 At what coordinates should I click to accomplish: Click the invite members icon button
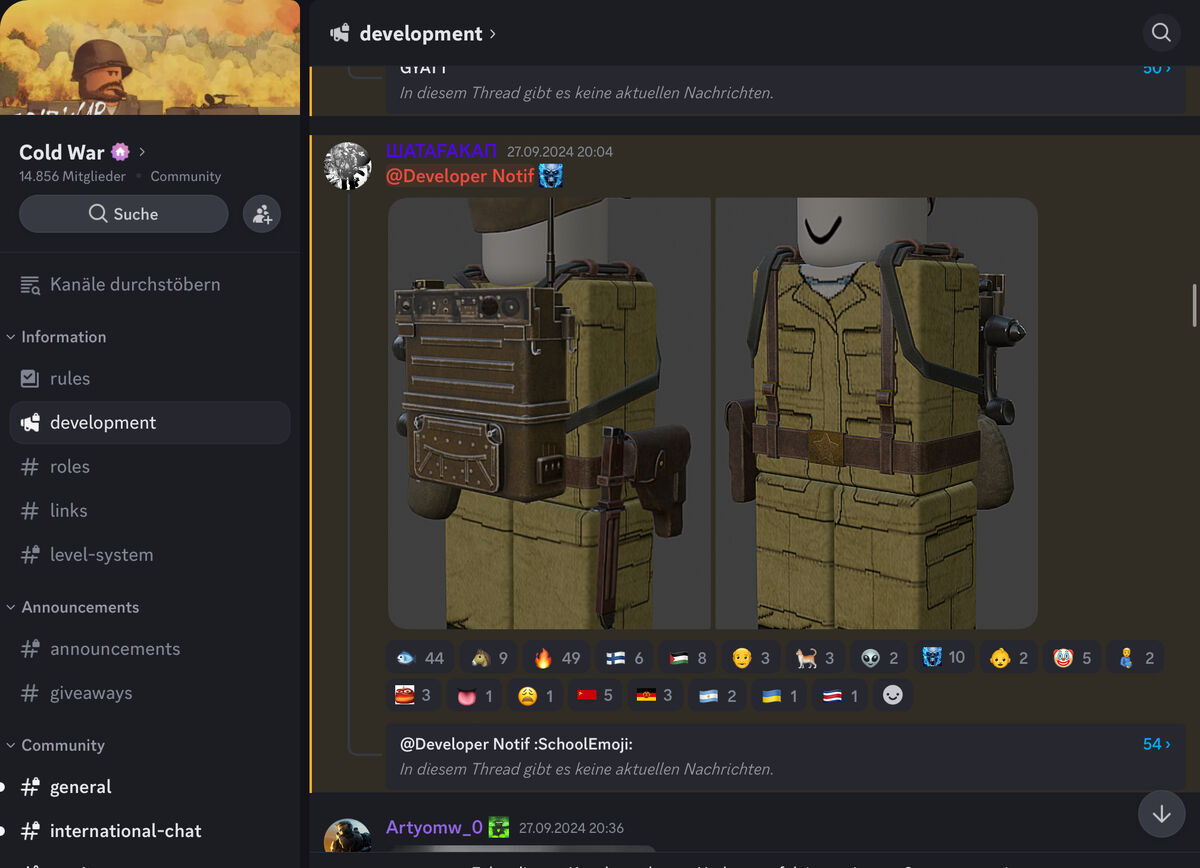[262, 214]
